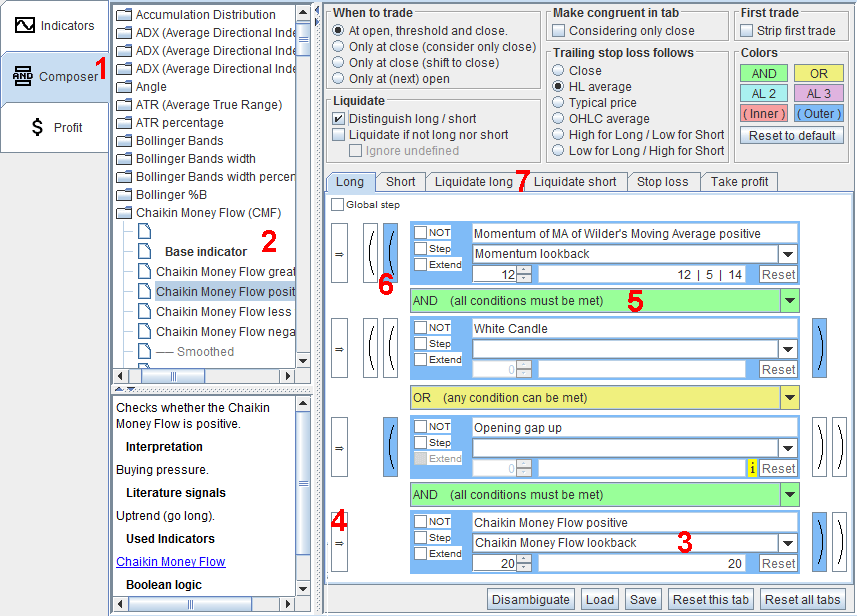Toggle the blue close parenthesis on White Candle row

click(819, 348)
